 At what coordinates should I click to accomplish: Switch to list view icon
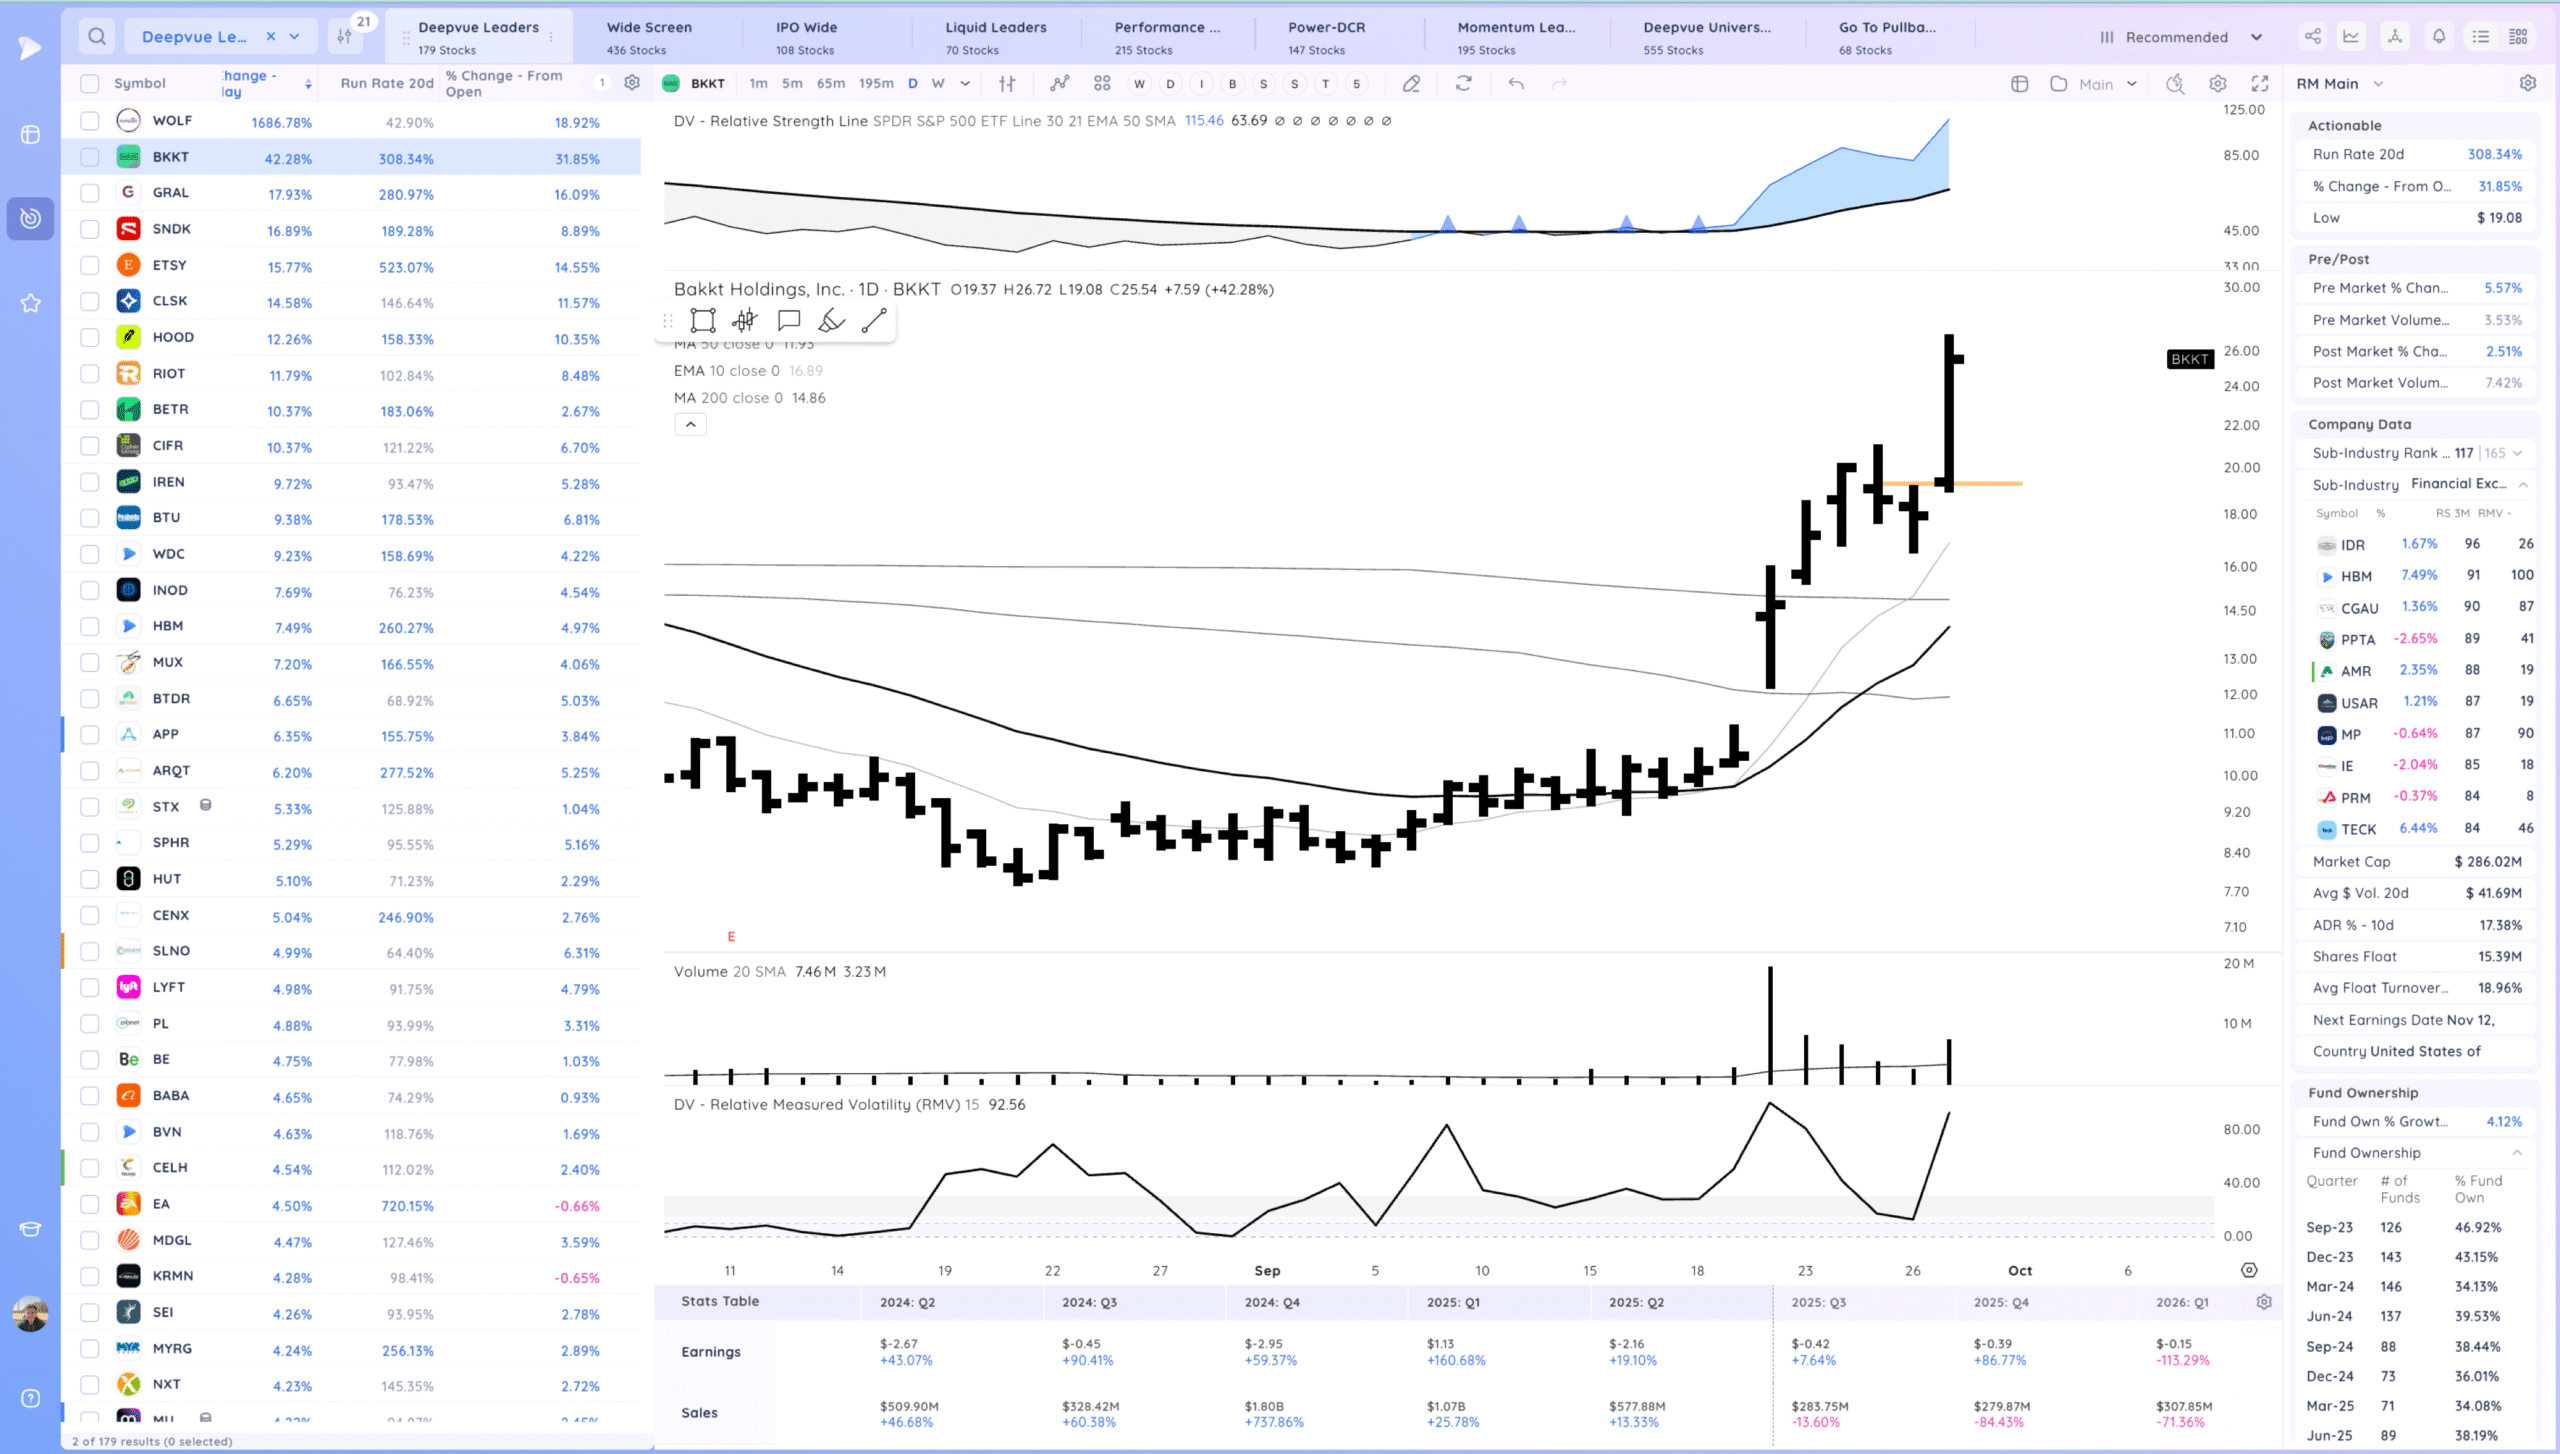tap(2481, 37)
